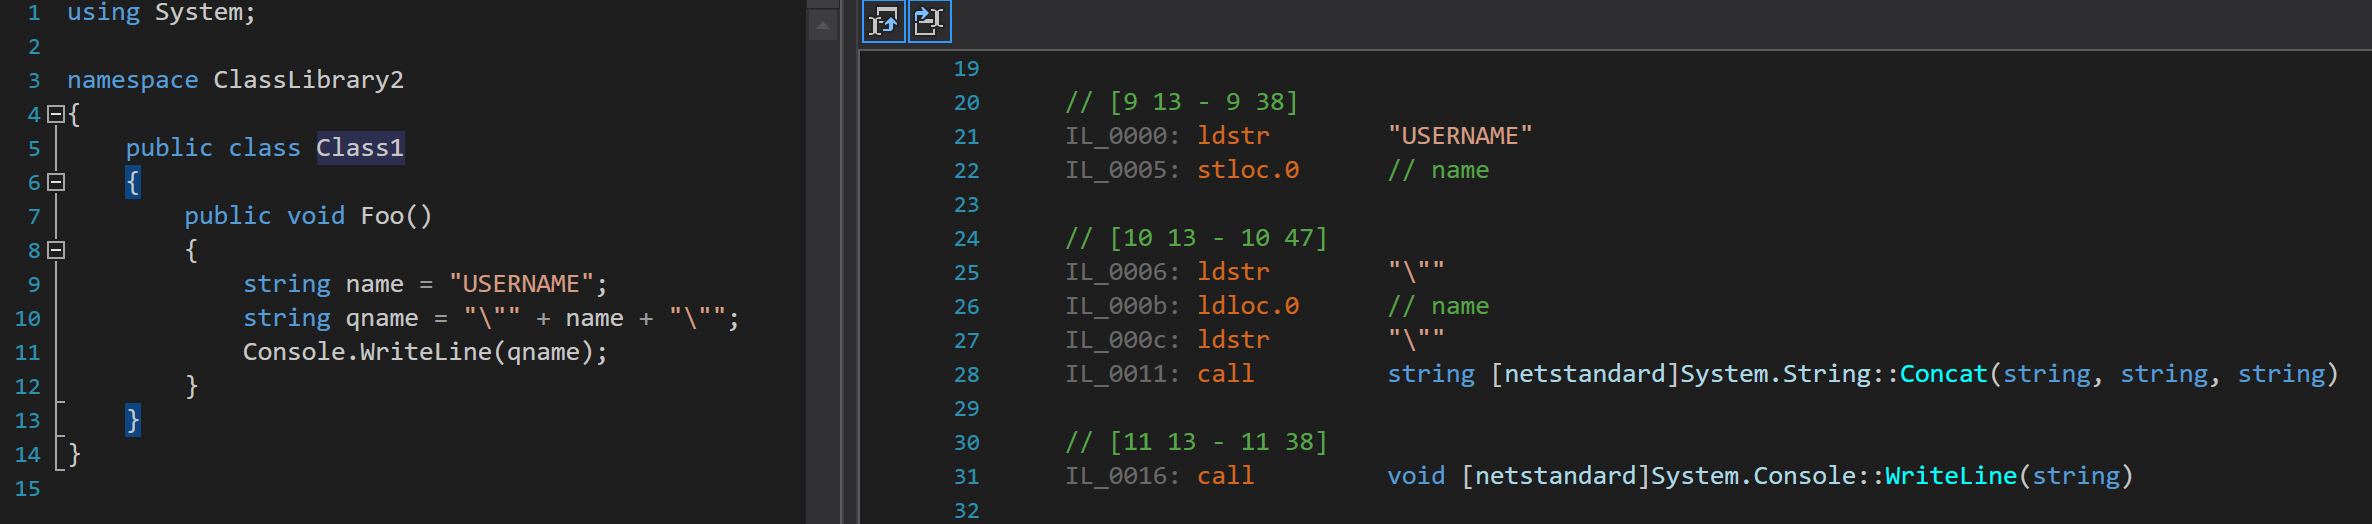Click the Foo() method name
Viewport: 2372px width, 524px height.
pyautogui.click(x=396, y=216)
